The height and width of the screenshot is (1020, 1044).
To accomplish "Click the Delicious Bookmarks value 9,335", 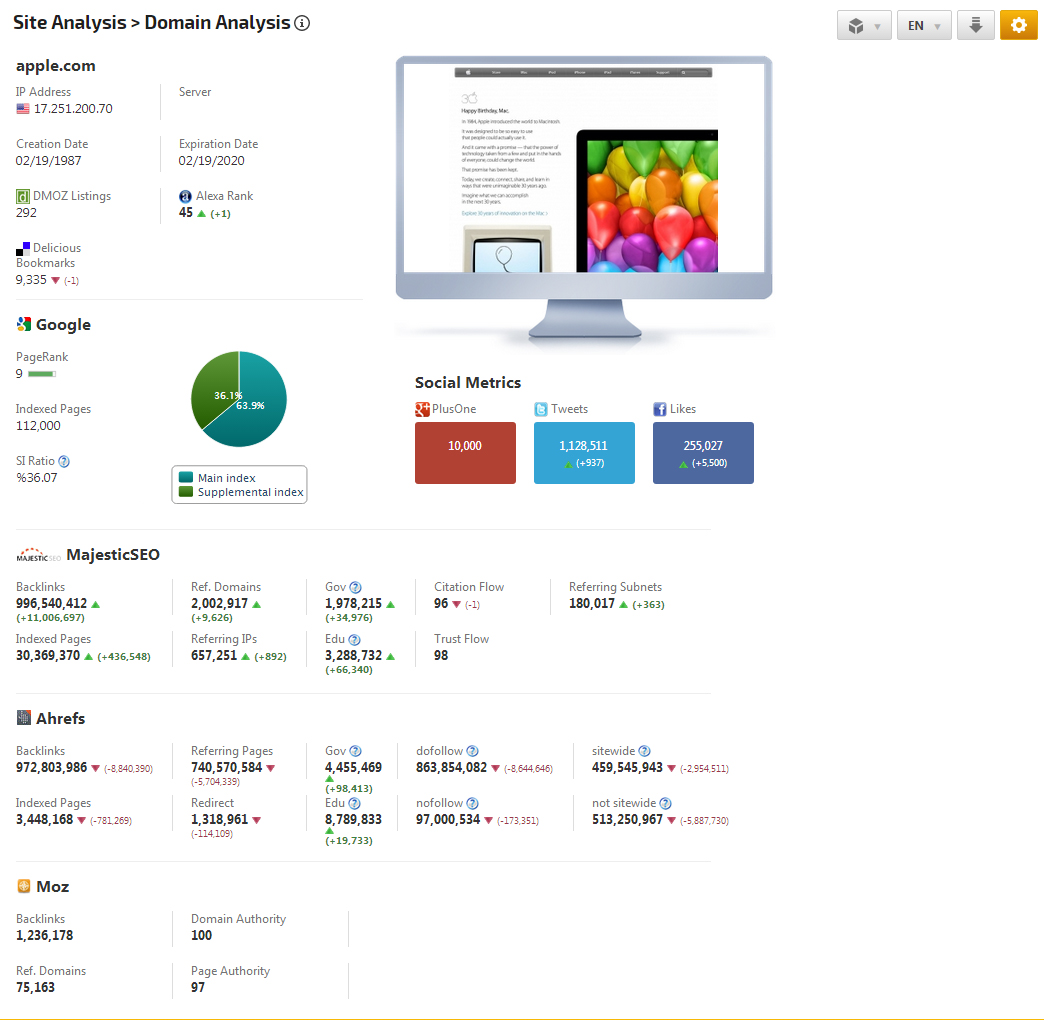I will (x=31, y=280).
